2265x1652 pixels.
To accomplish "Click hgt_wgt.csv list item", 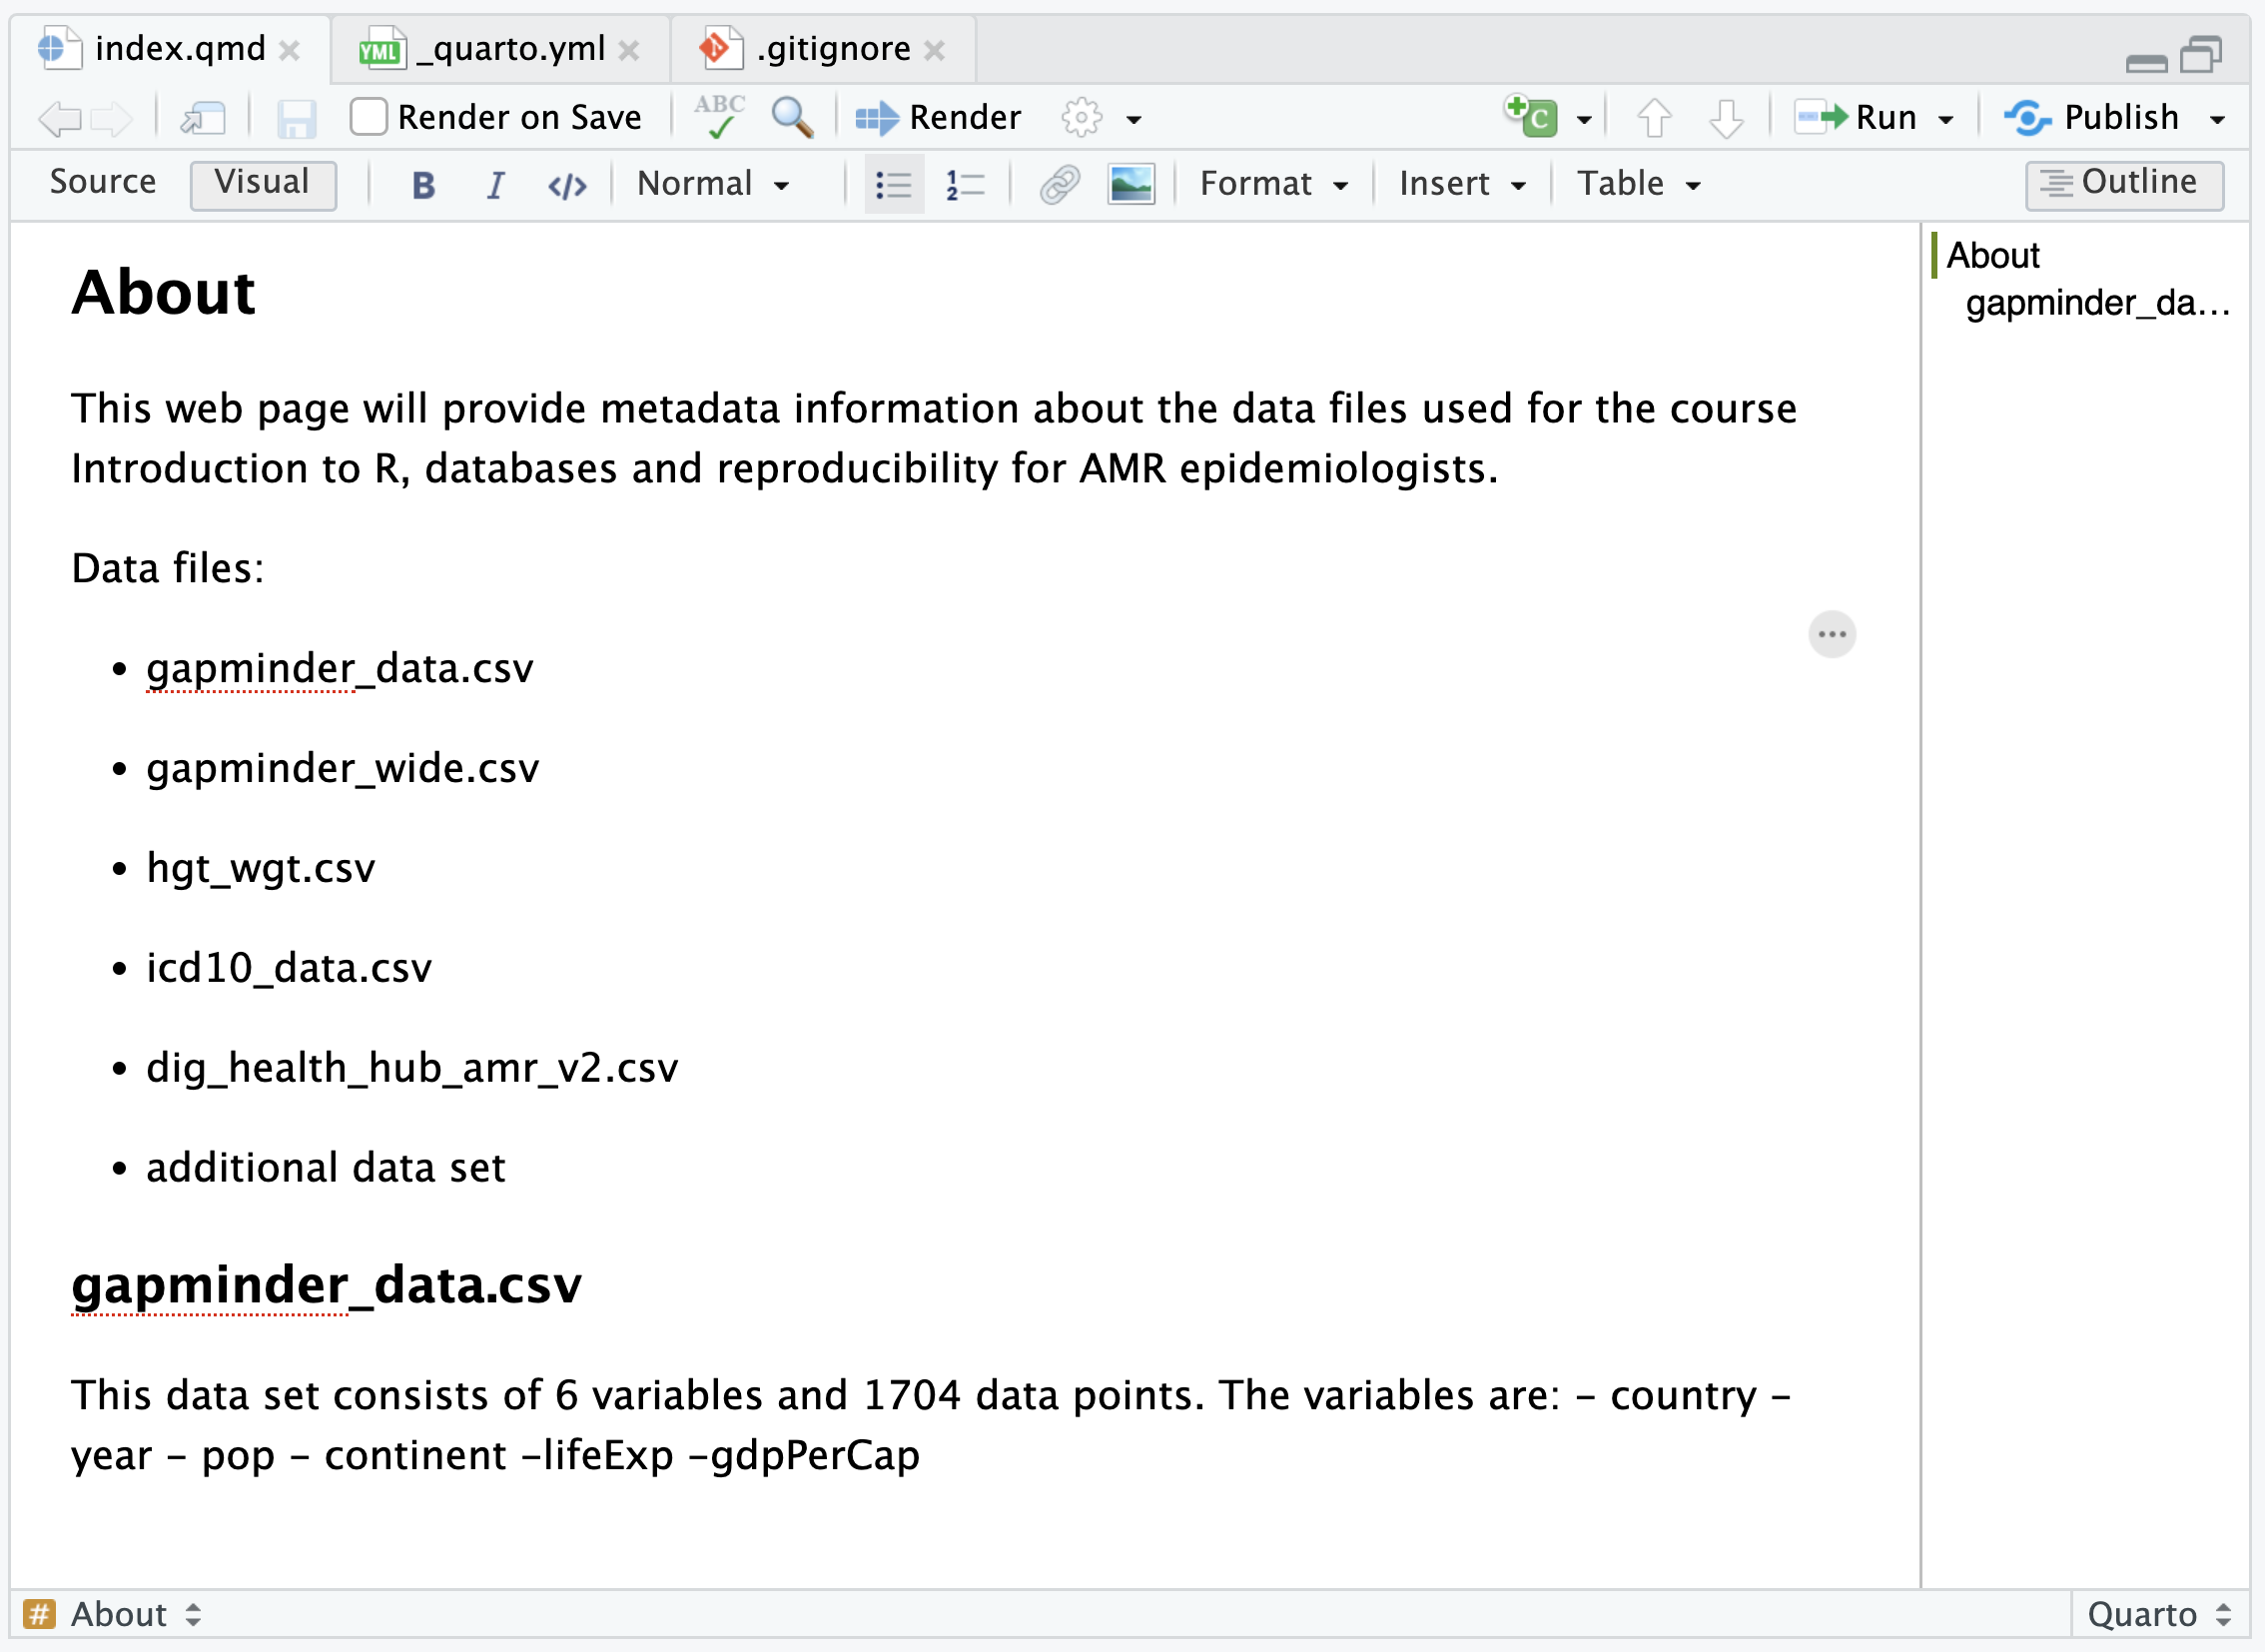I will point(261,868).
